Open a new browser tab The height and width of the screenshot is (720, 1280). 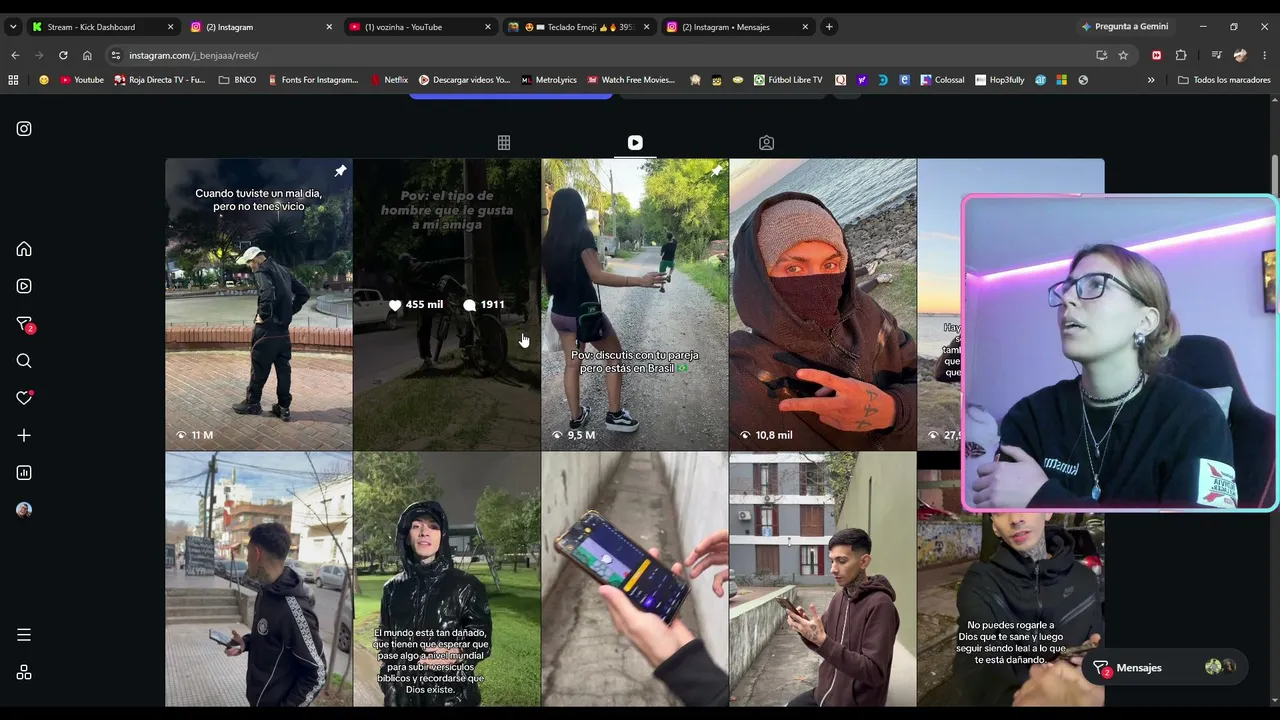(829, 27)
